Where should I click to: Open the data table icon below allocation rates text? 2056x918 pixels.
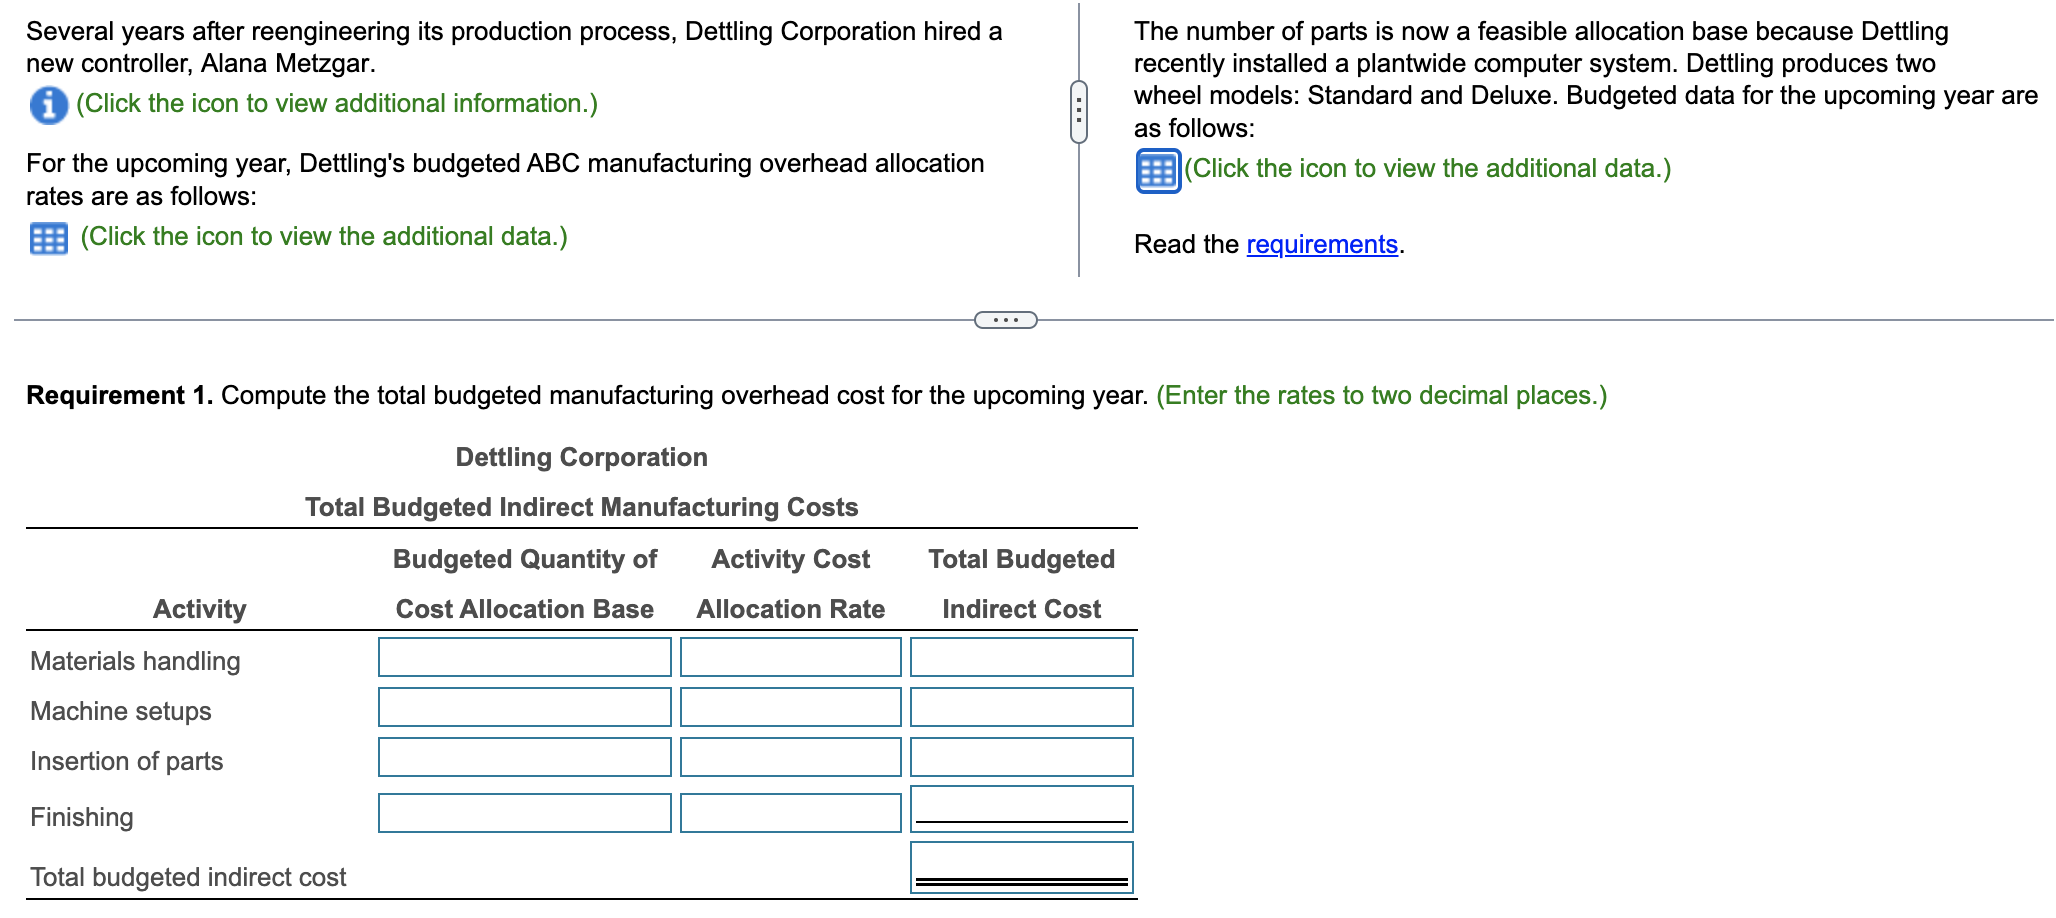[47, 237]
